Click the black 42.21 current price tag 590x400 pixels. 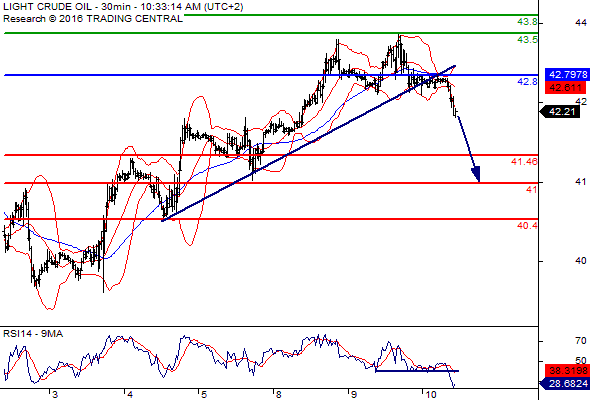point(560,112)
